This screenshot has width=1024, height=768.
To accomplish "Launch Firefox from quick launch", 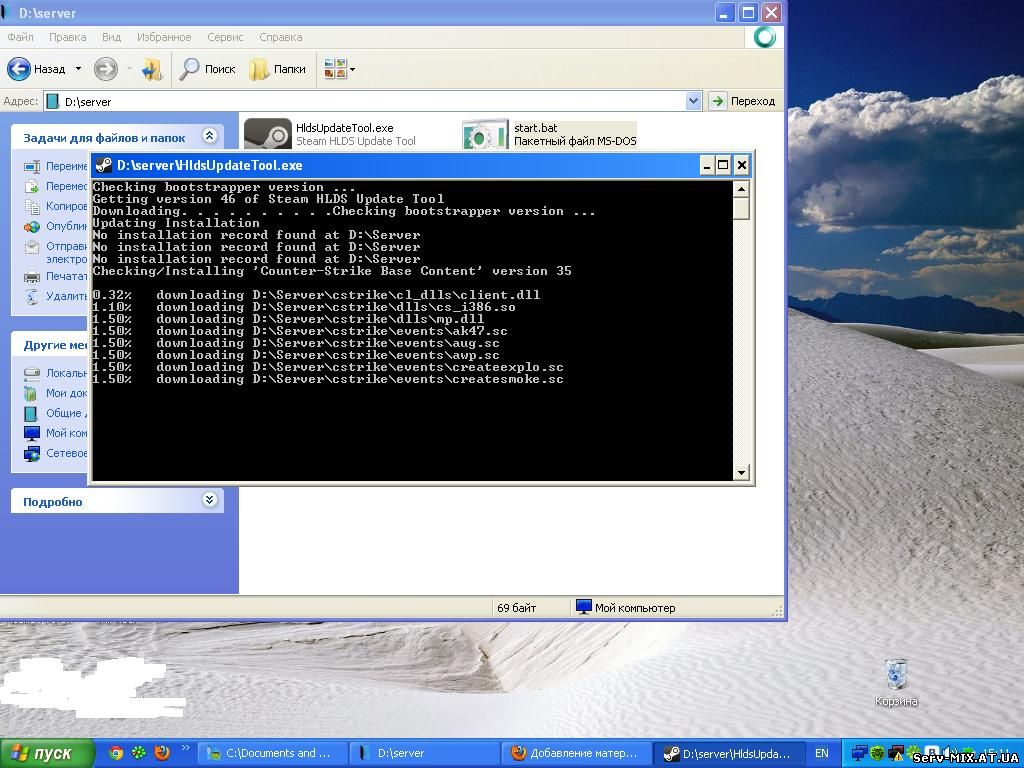I will (162, 753).
